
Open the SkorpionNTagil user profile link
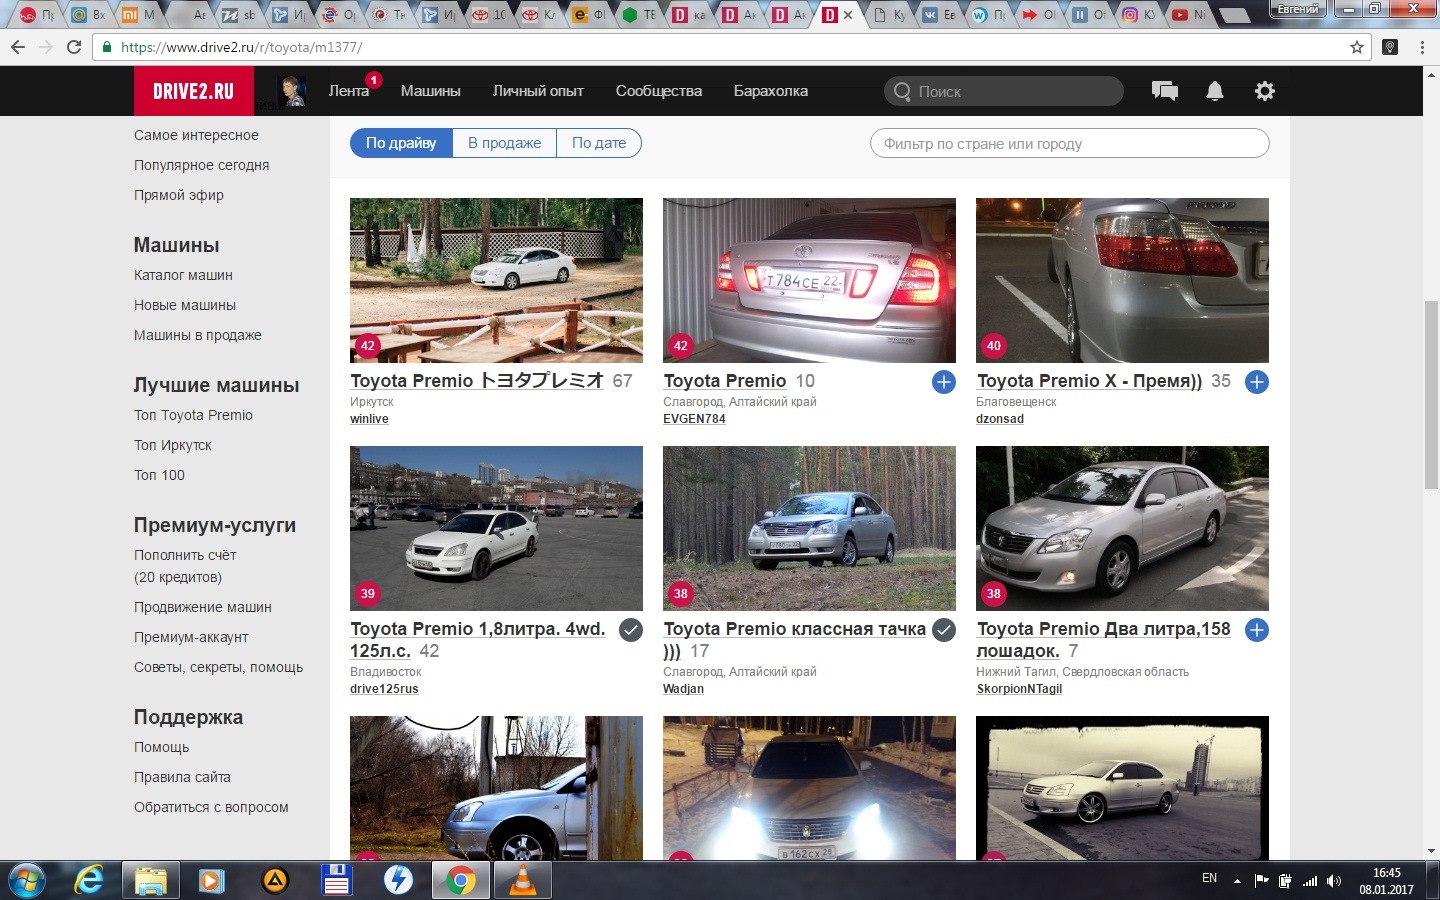pos(1019,689)
